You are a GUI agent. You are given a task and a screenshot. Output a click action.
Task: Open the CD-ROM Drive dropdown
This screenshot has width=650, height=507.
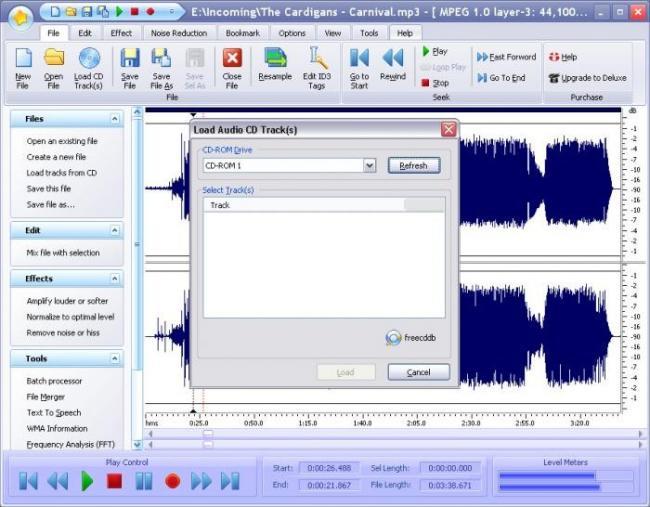point(369,165)
